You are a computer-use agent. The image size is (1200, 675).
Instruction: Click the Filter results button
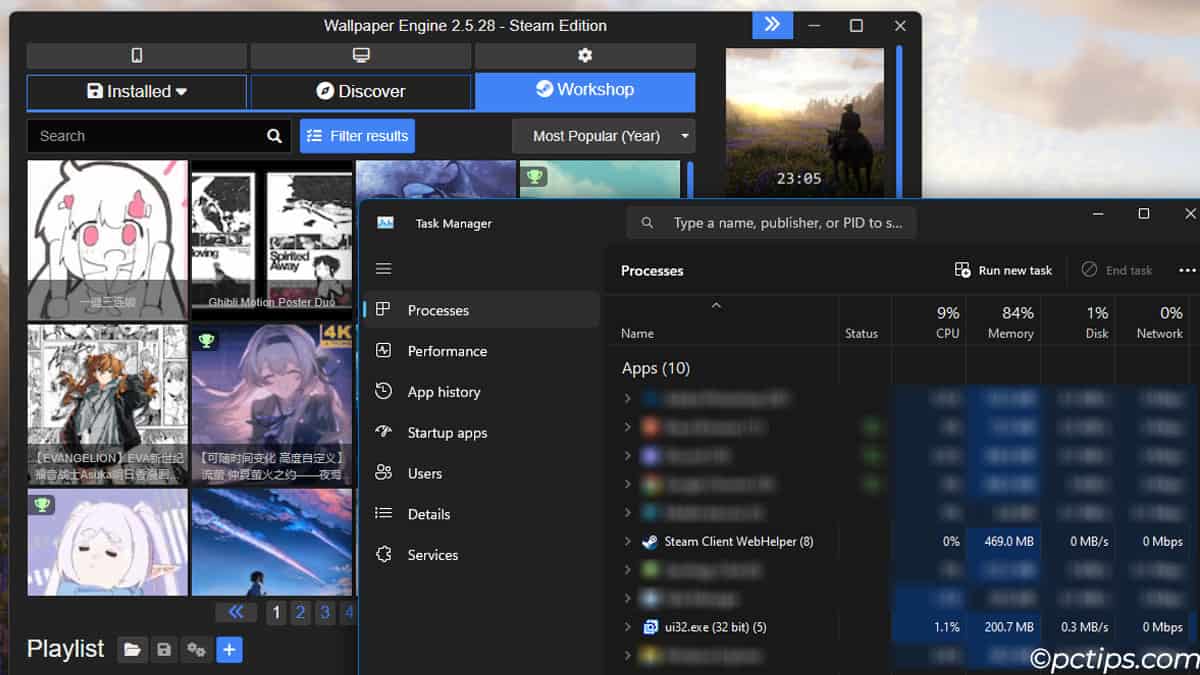coord(357,136)
